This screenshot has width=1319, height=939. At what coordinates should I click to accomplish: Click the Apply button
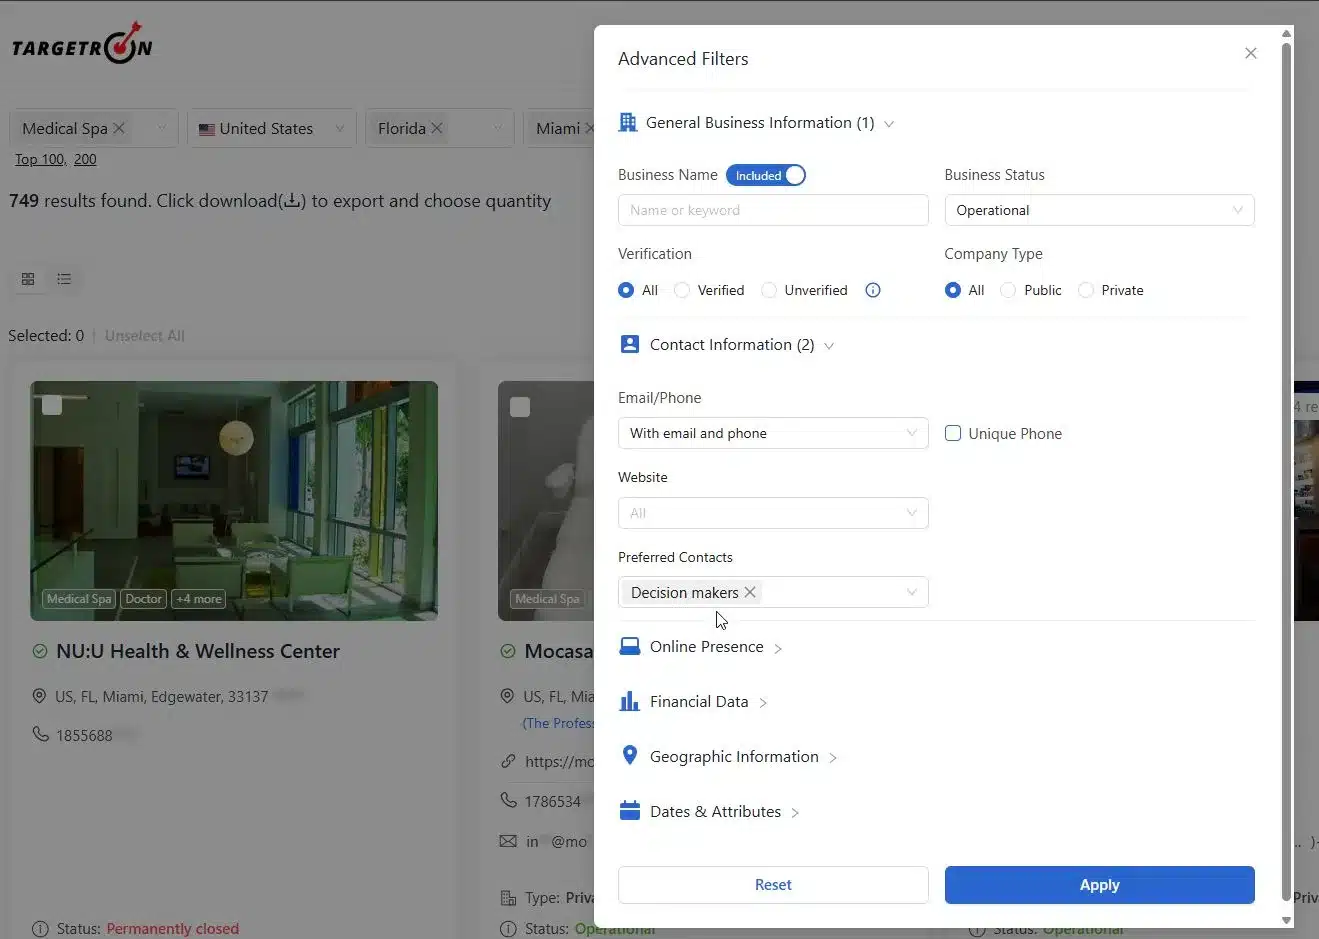[x=1099, y=885]
